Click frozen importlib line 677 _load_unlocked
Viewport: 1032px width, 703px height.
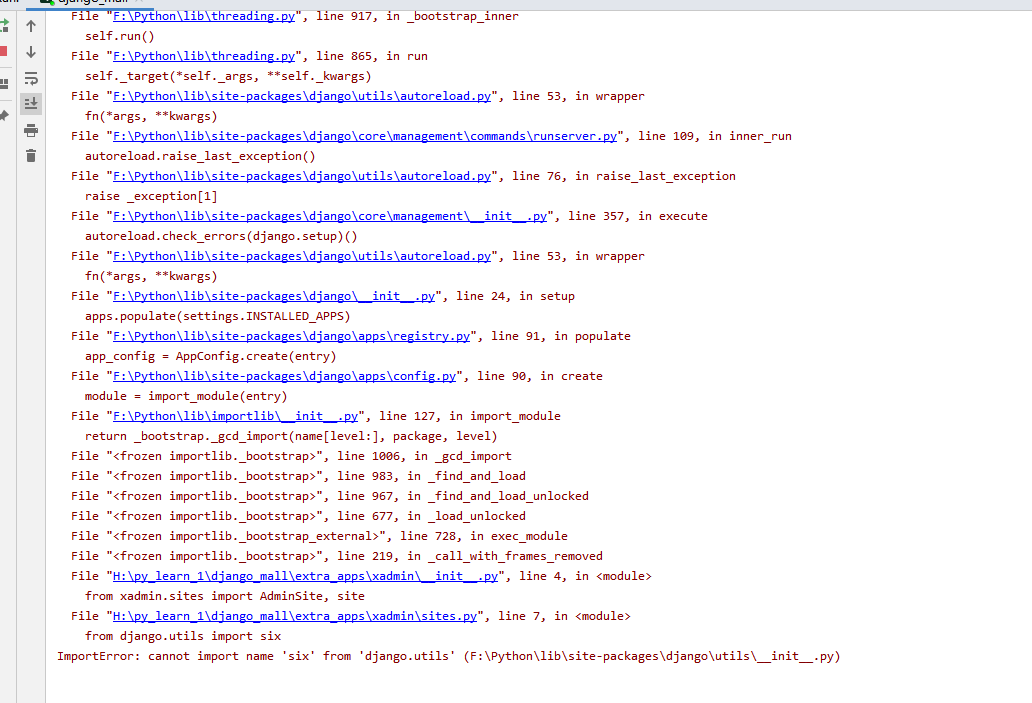299,516
